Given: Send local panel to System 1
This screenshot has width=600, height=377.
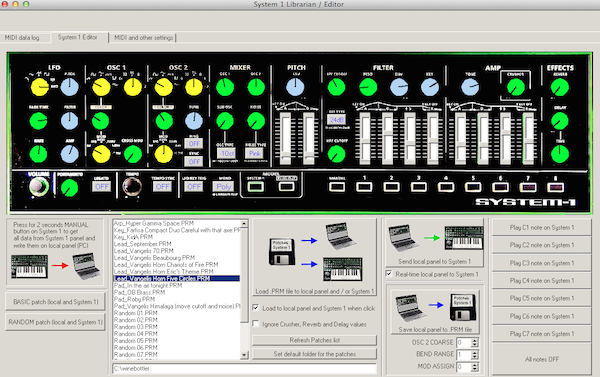Looking at the screenshot, I should tap(434, 243).
